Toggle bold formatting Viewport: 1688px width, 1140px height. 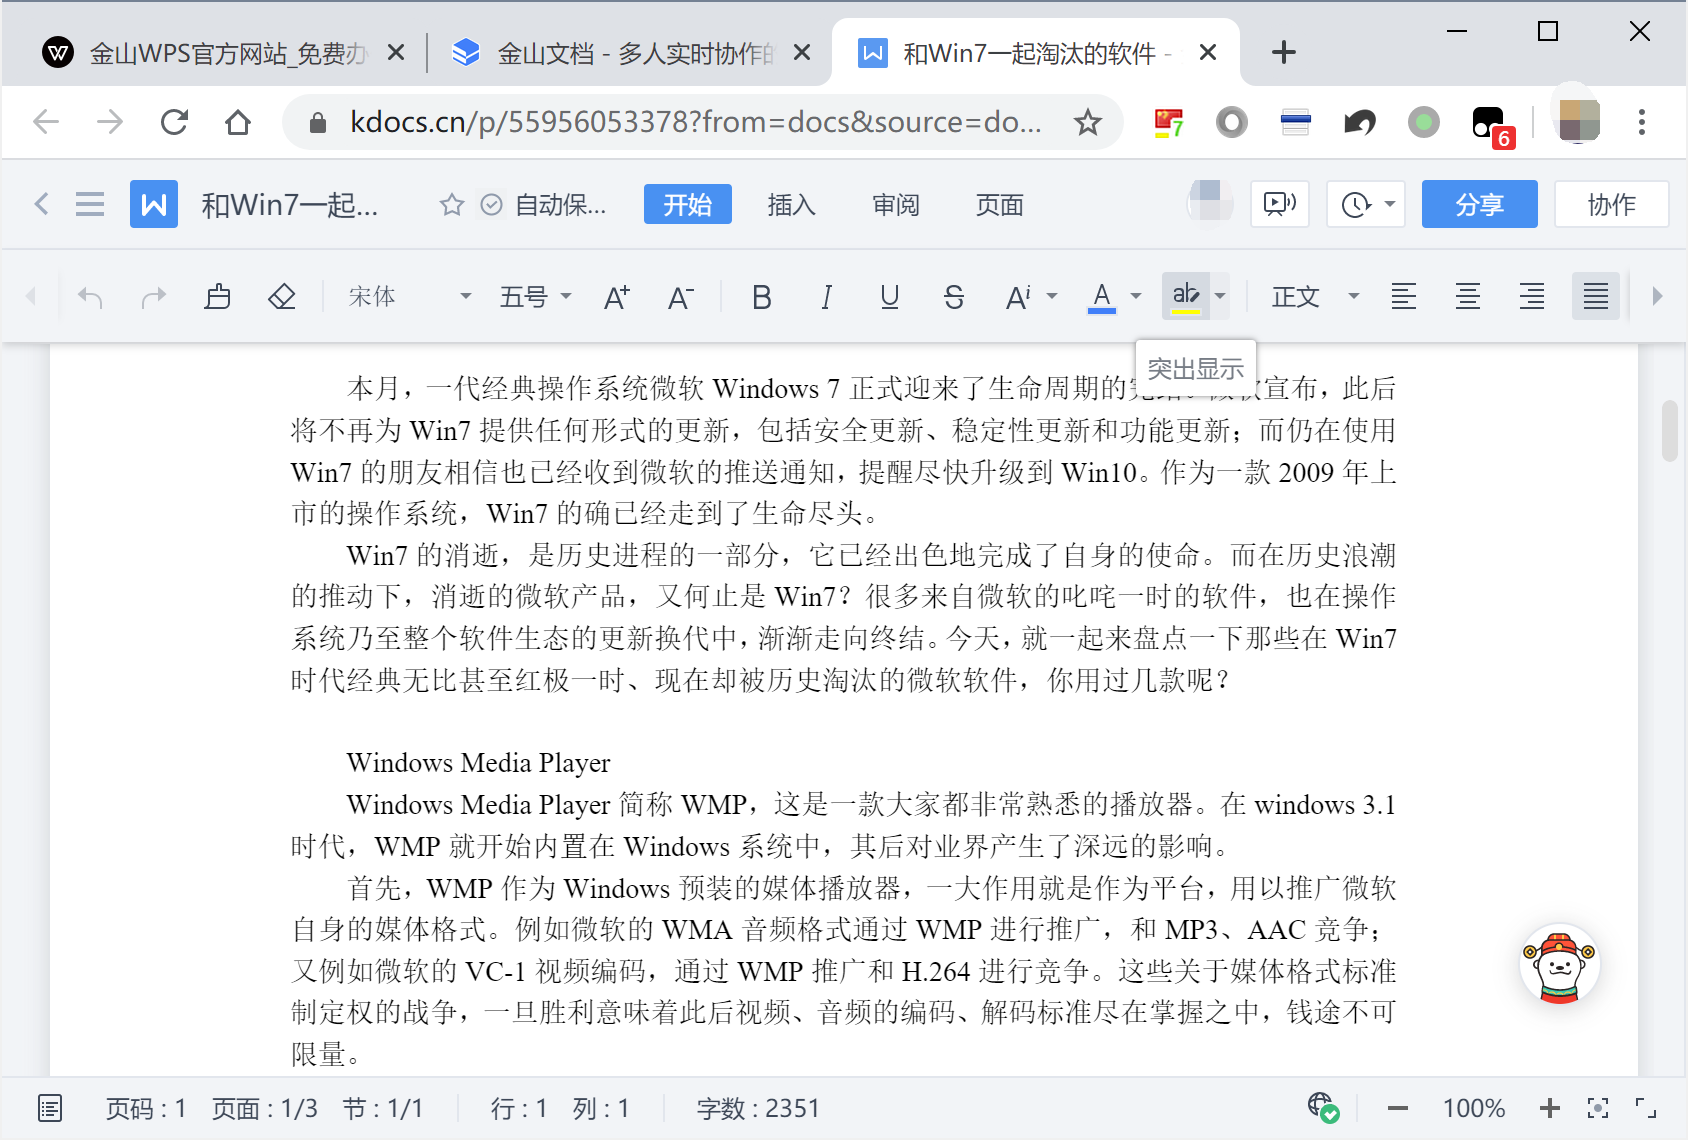[x=762, y=297]
